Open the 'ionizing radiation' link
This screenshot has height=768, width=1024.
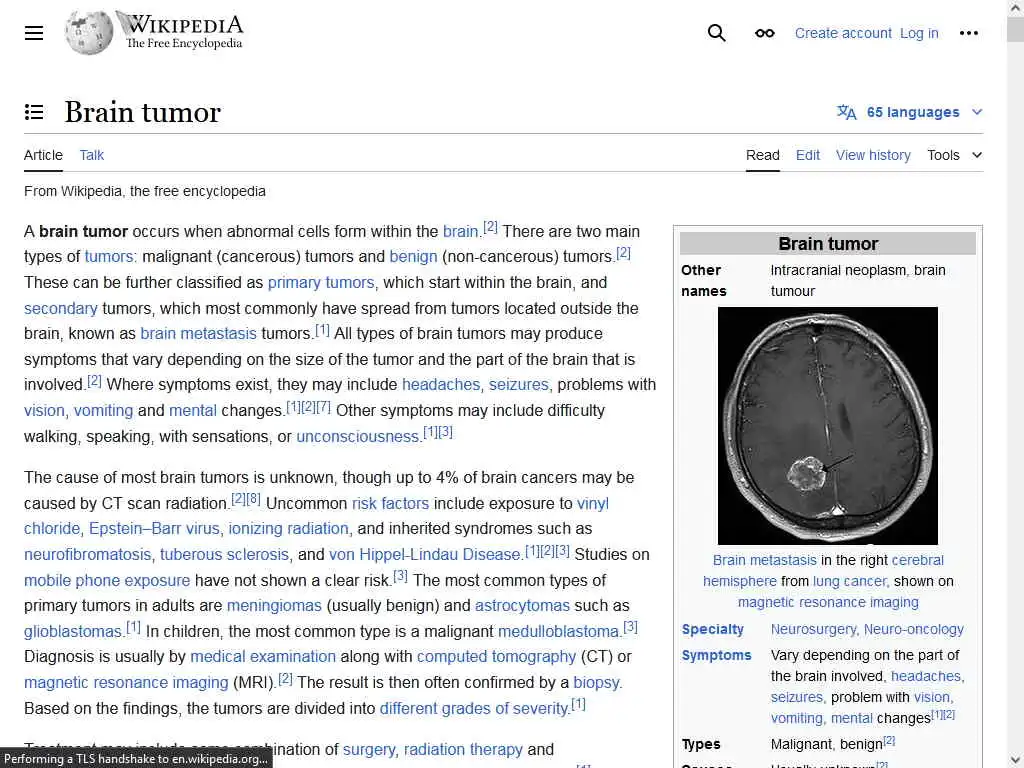tap(289, 528)
